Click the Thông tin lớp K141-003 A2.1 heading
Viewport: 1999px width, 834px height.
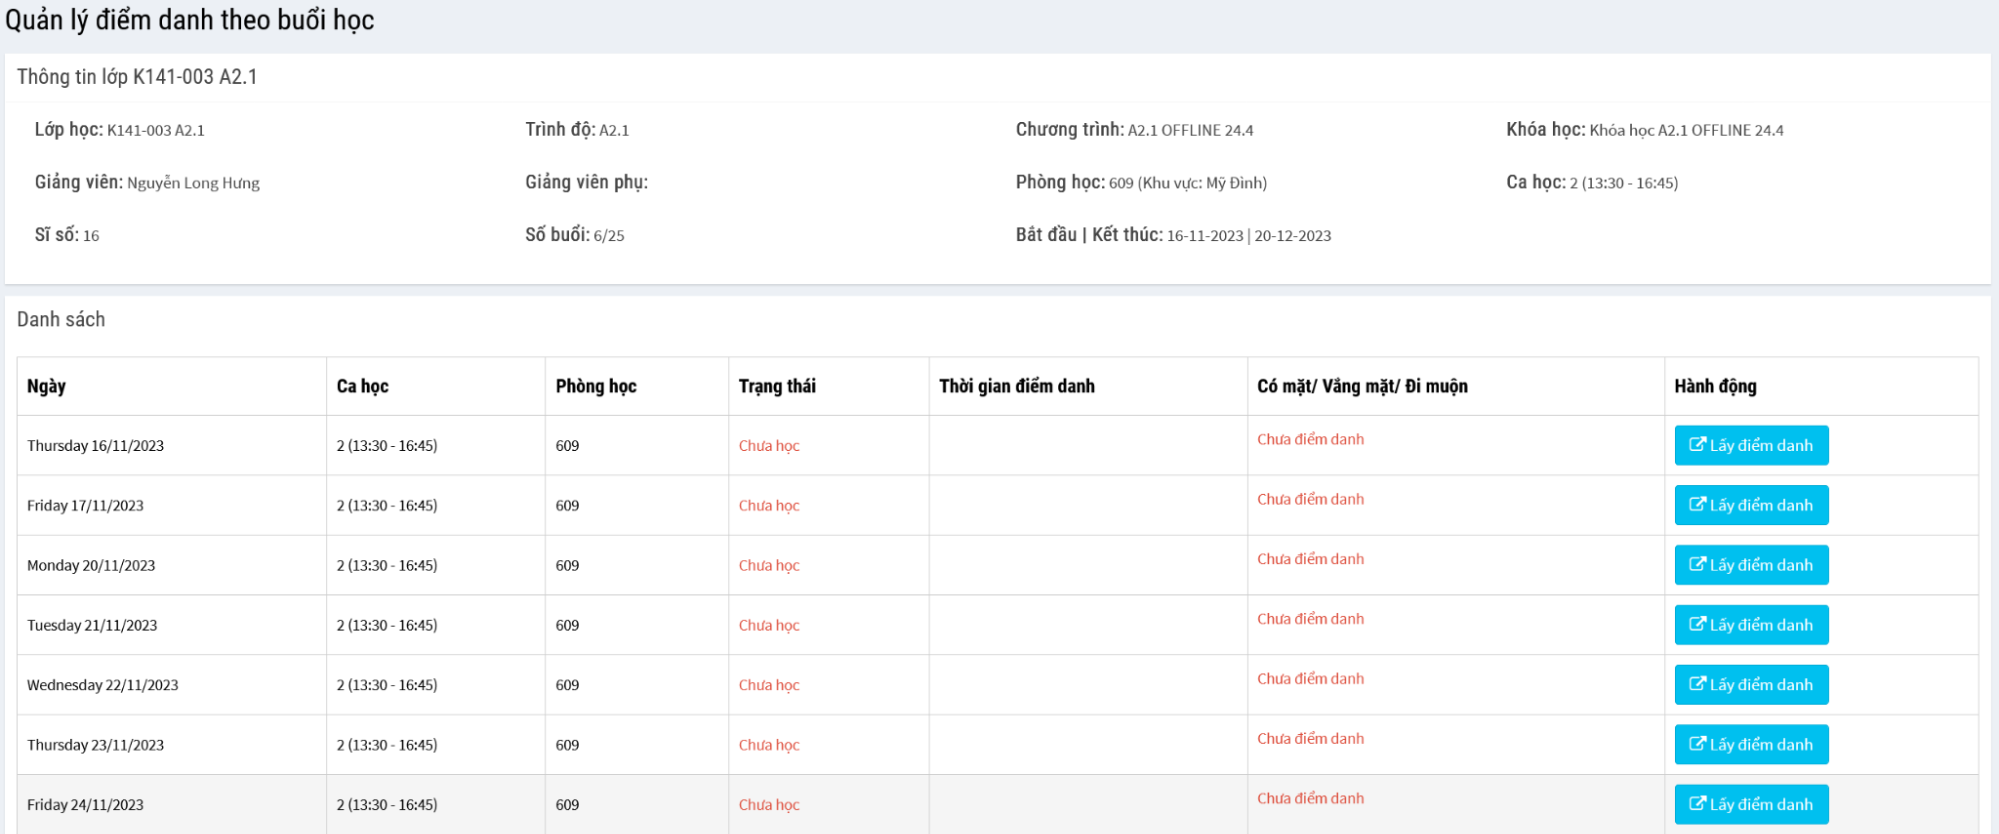(137, 77)
